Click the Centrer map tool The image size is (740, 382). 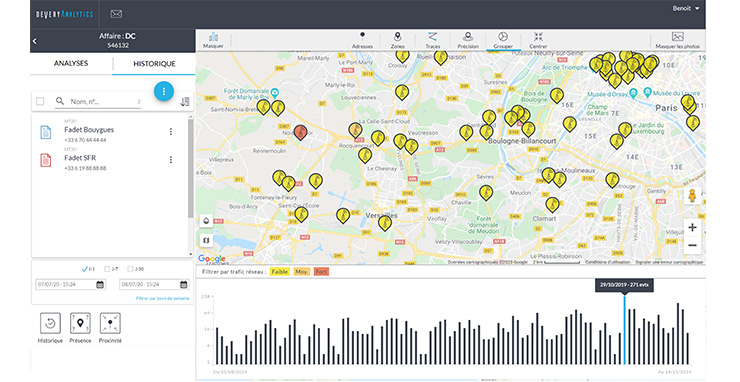(x=538, y=40)
